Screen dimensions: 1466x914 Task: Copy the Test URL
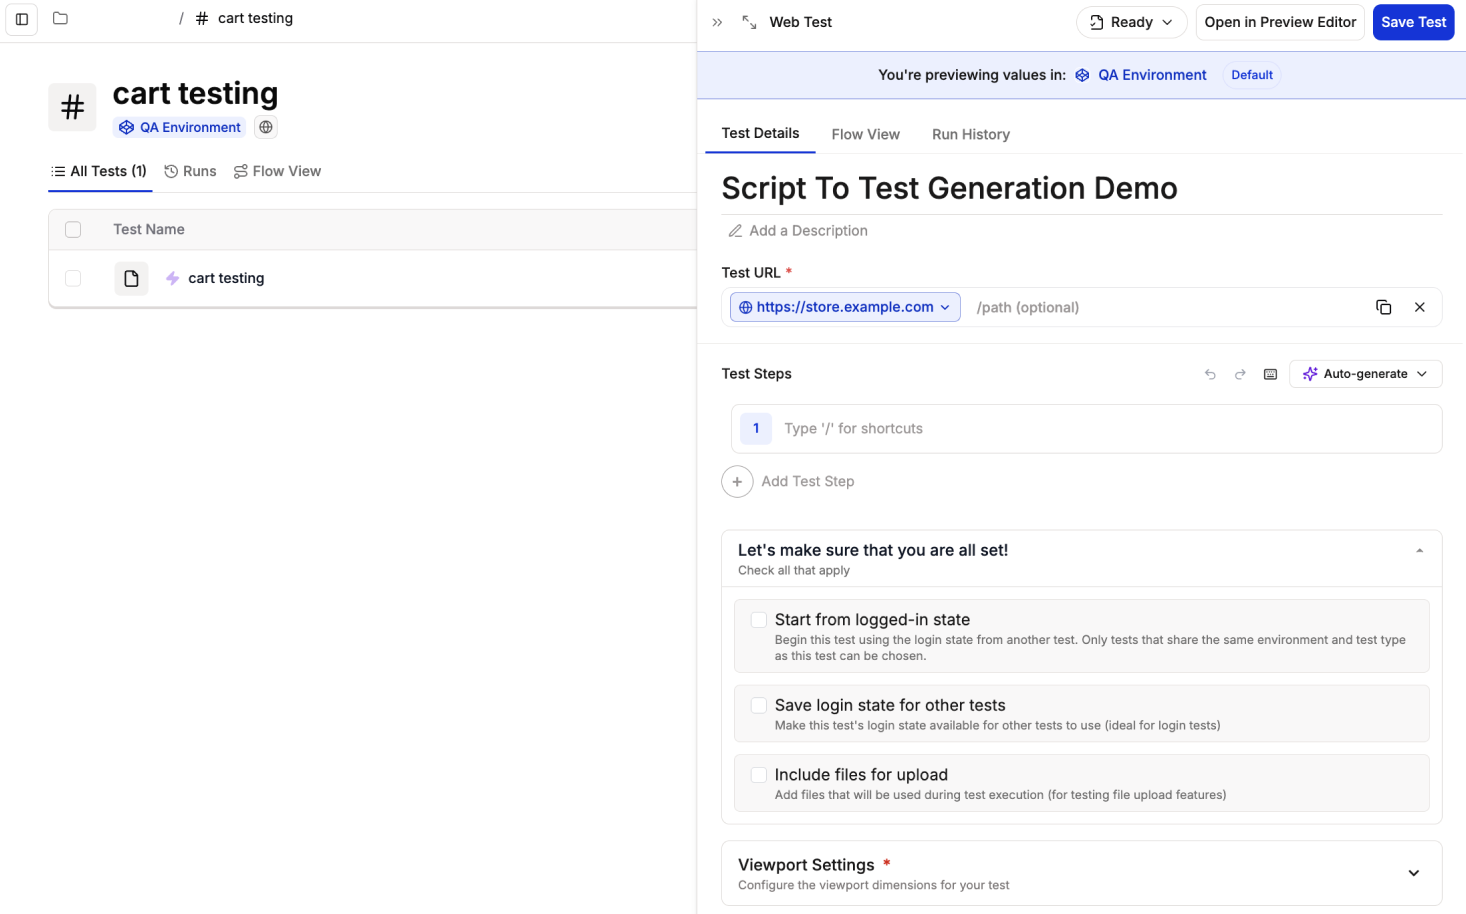1383,307
